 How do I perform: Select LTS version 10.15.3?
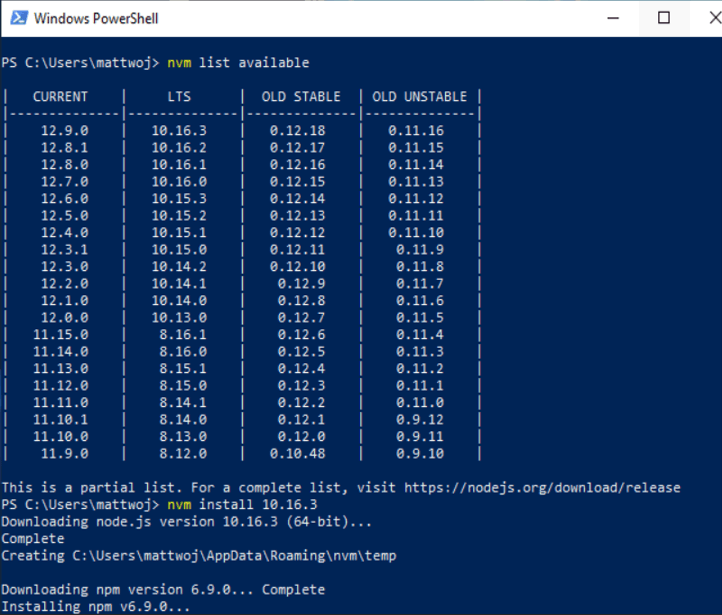(x=180, y=199)
